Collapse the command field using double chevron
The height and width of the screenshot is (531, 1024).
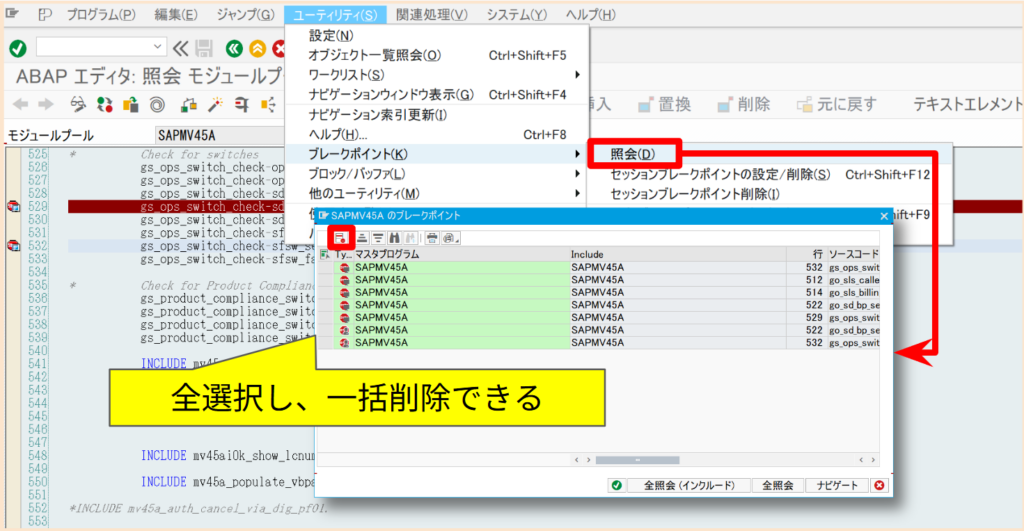181,48
